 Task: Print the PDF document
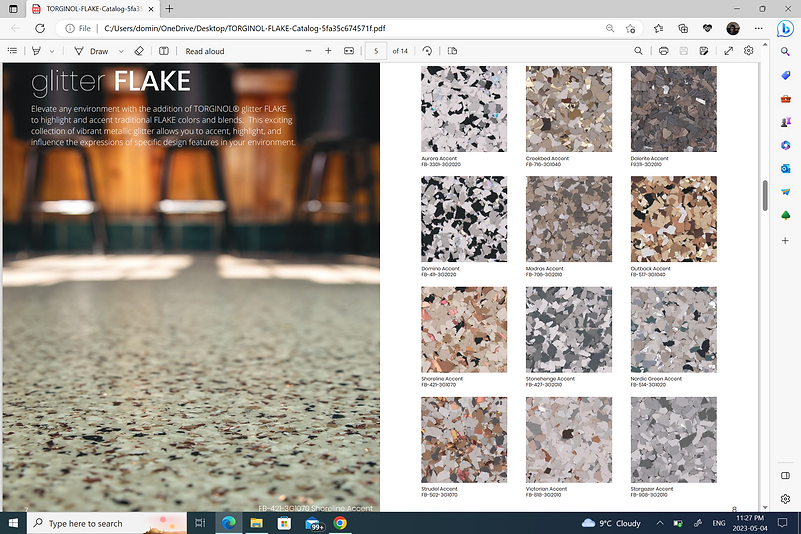click(x=664, y=51)
